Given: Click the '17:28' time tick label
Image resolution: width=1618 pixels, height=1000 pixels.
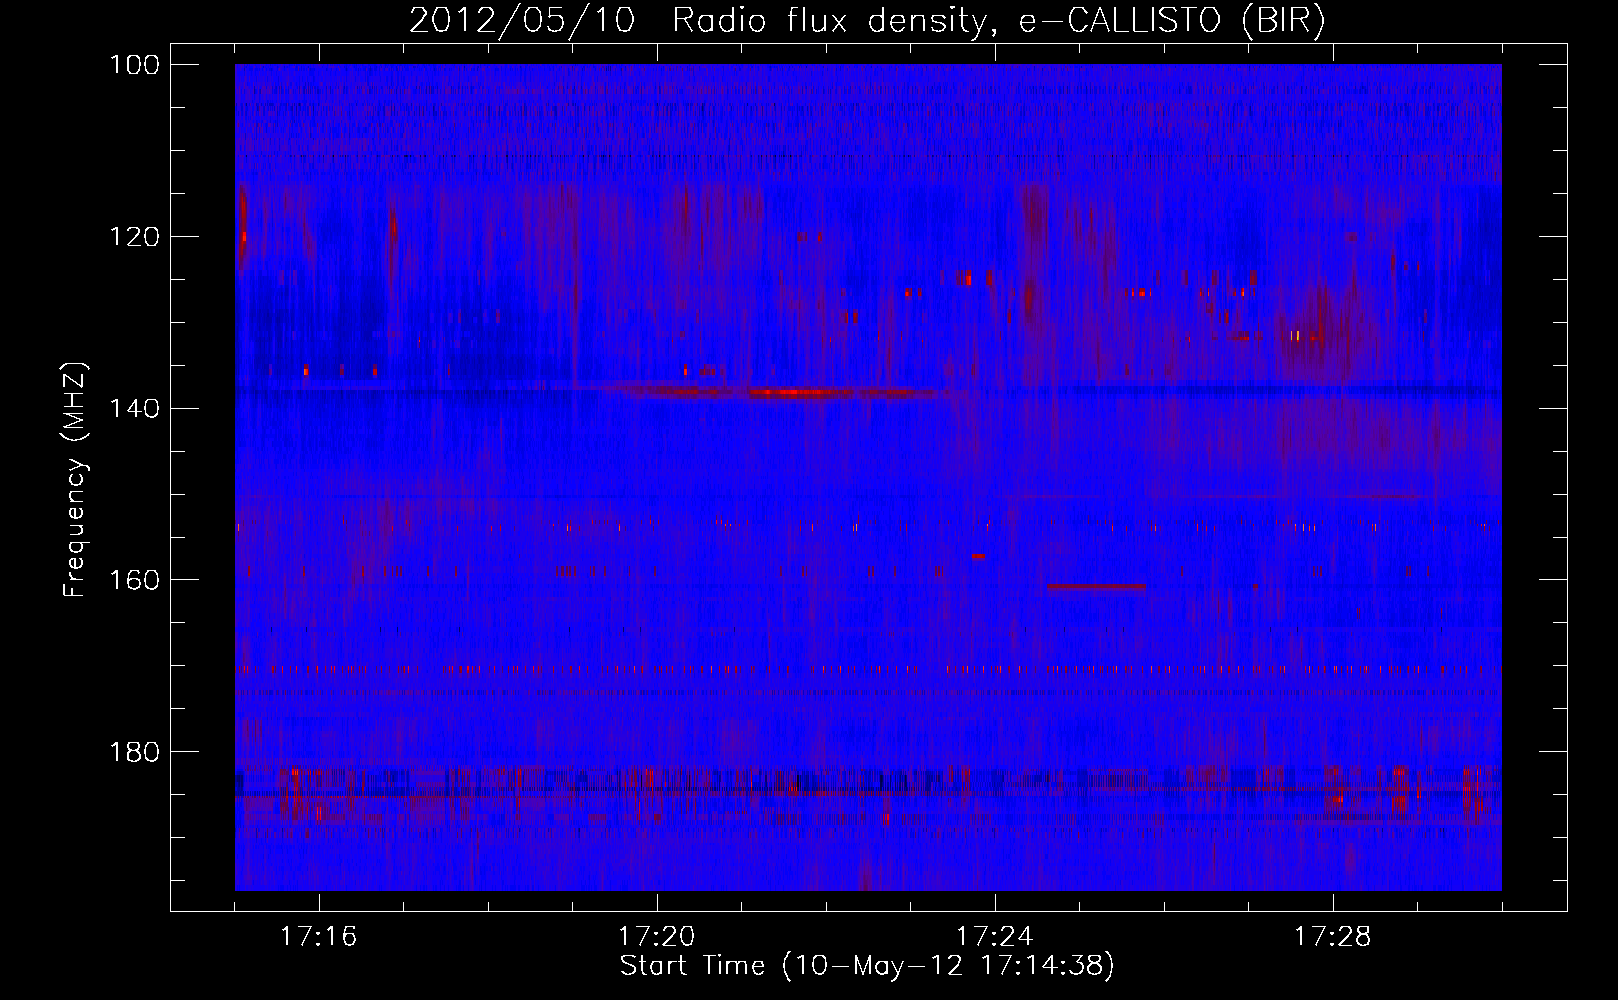Looking at the screenshot, I should click(1333, 937).
